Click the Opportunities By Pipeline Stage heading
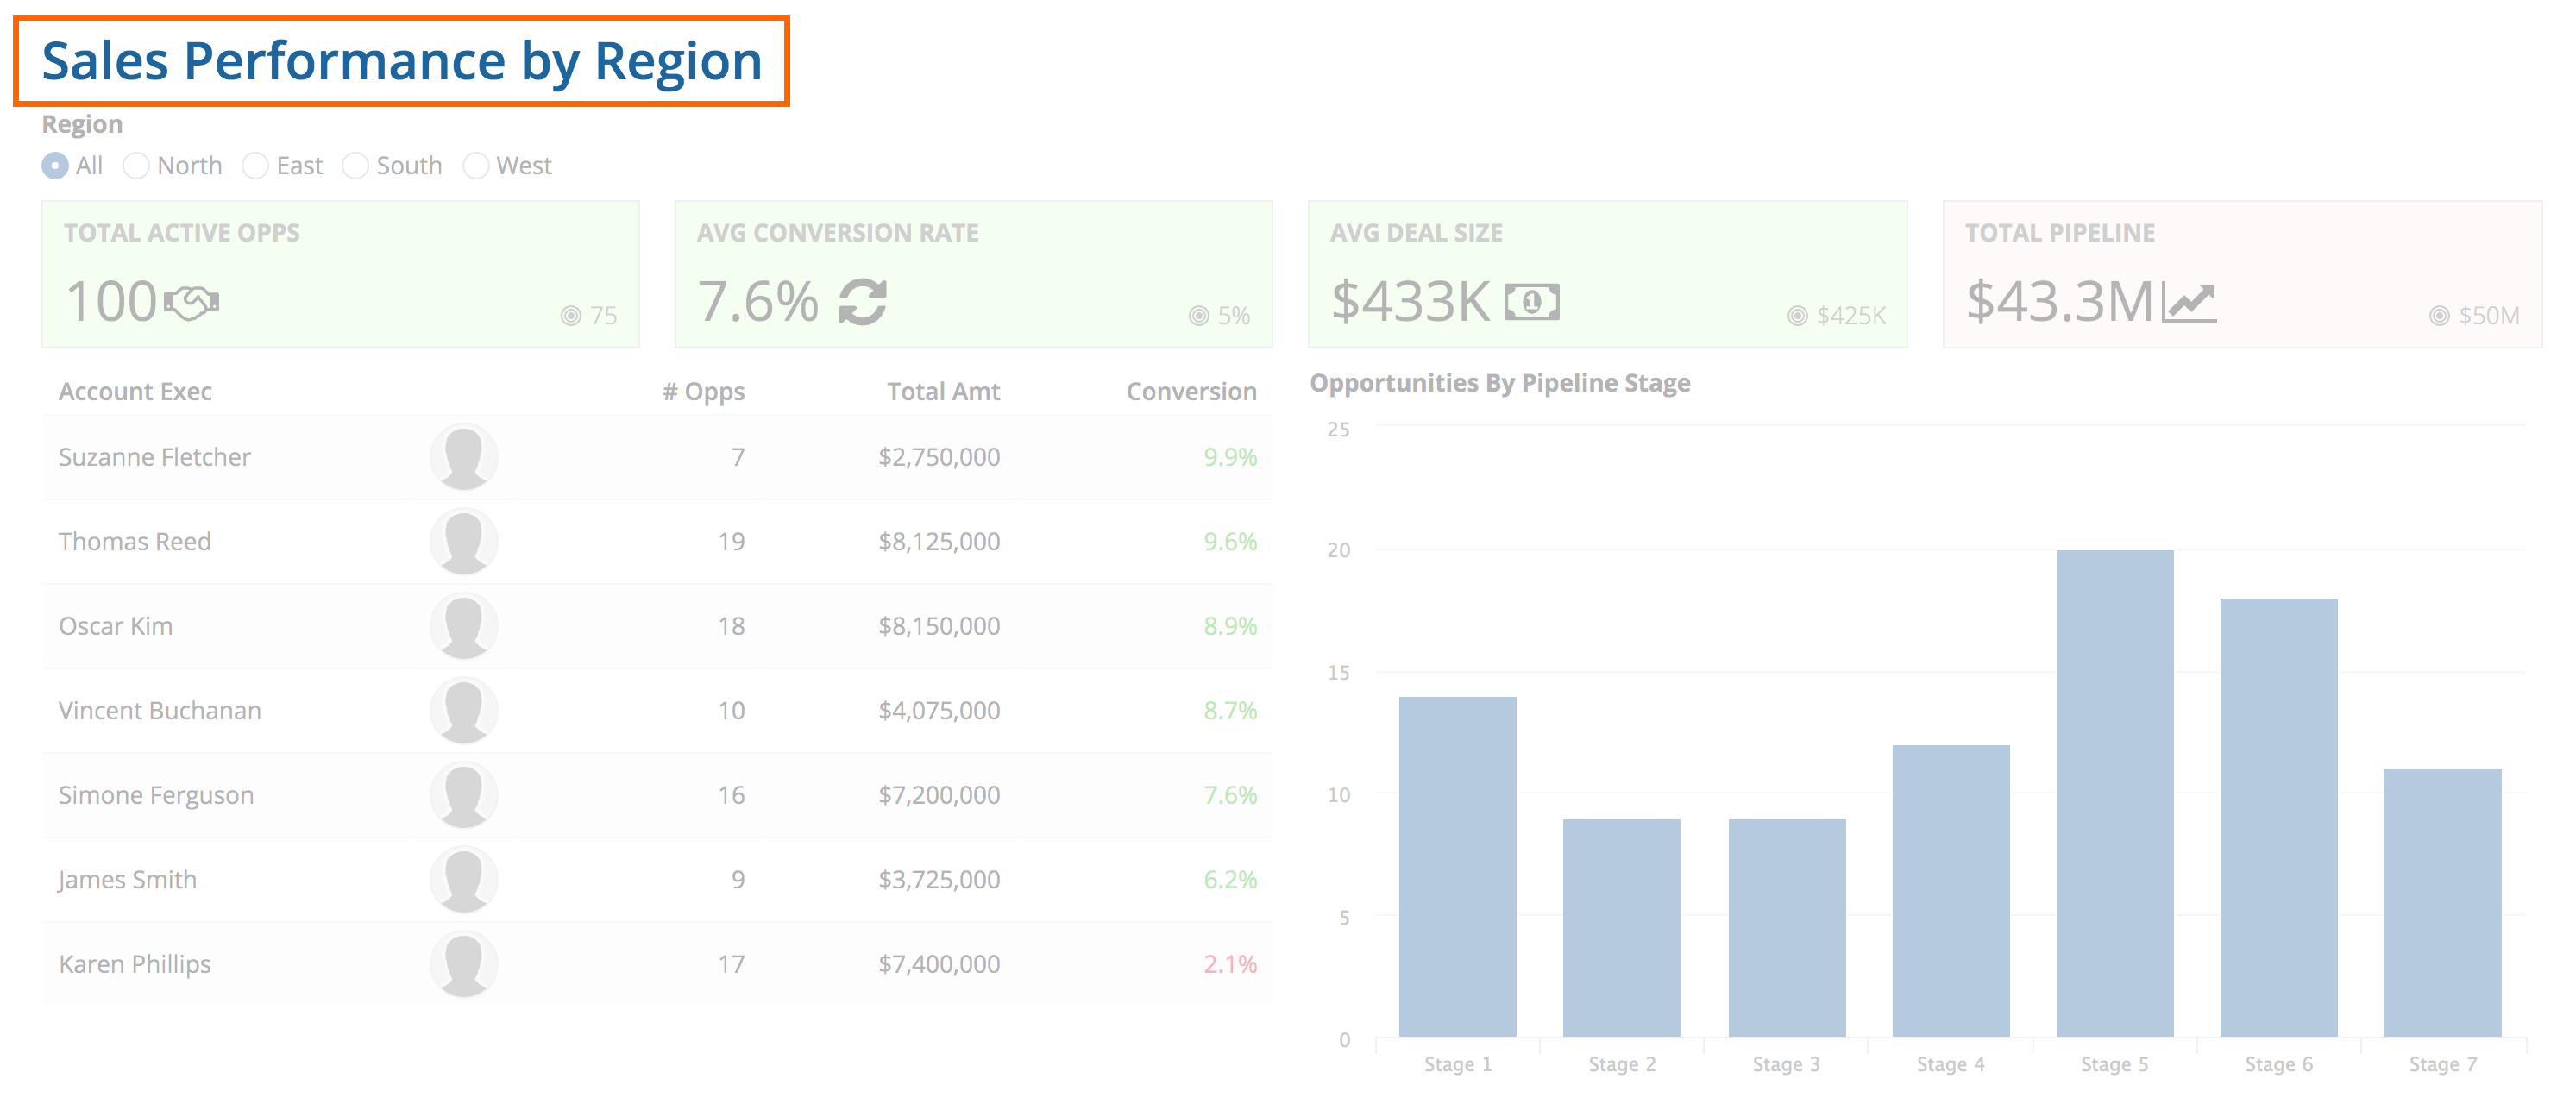Viewport: 2576px width, 1104px height. click(x=1500, y=383)
